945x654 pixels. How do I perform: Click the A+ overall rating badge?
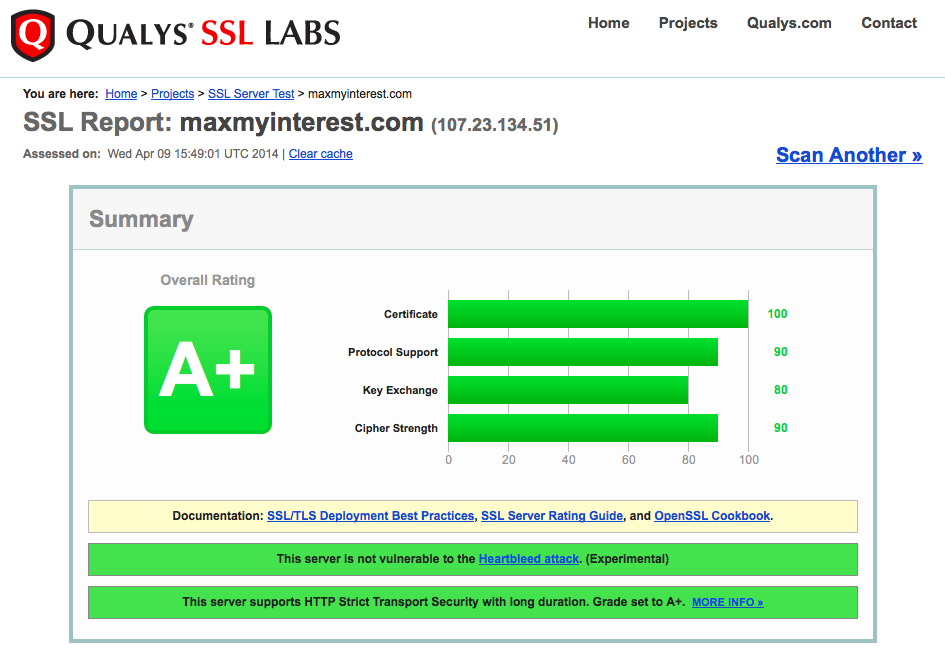tap(208, 370)
